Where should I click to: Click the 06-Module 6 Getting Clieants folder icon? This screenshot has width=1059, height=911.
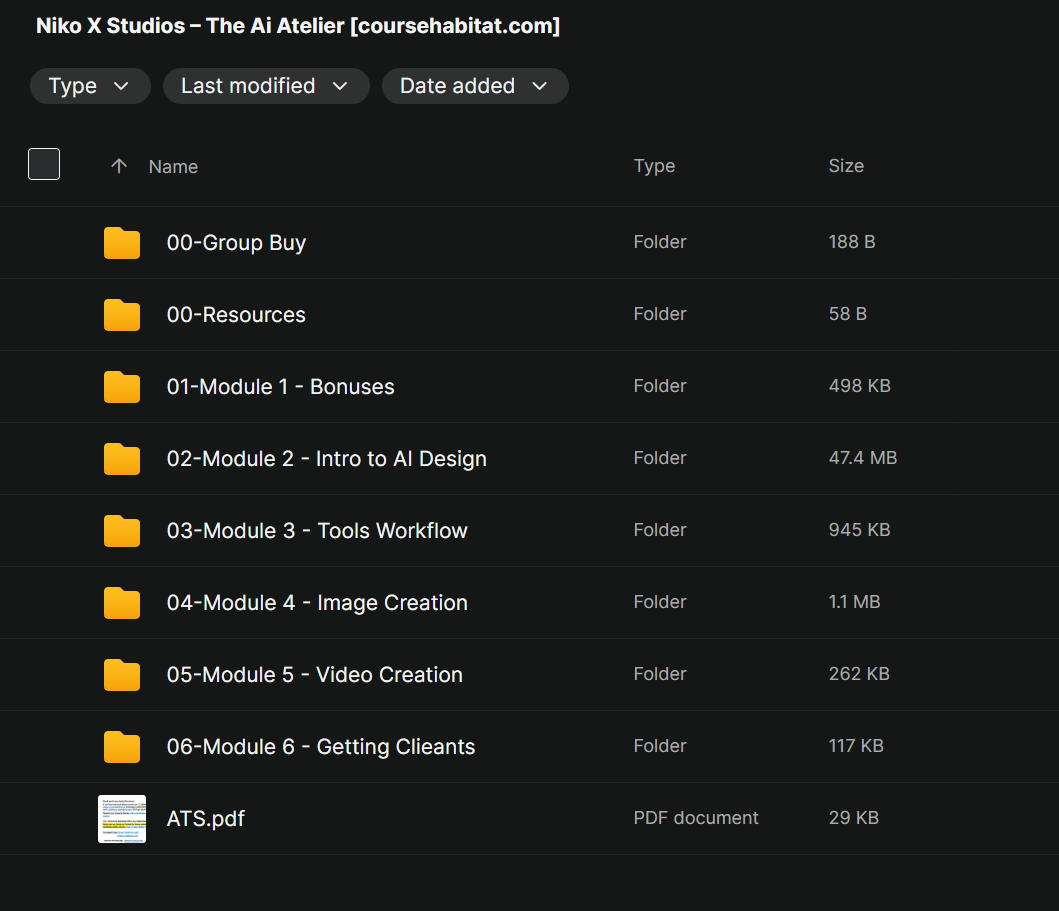point(122,747)
